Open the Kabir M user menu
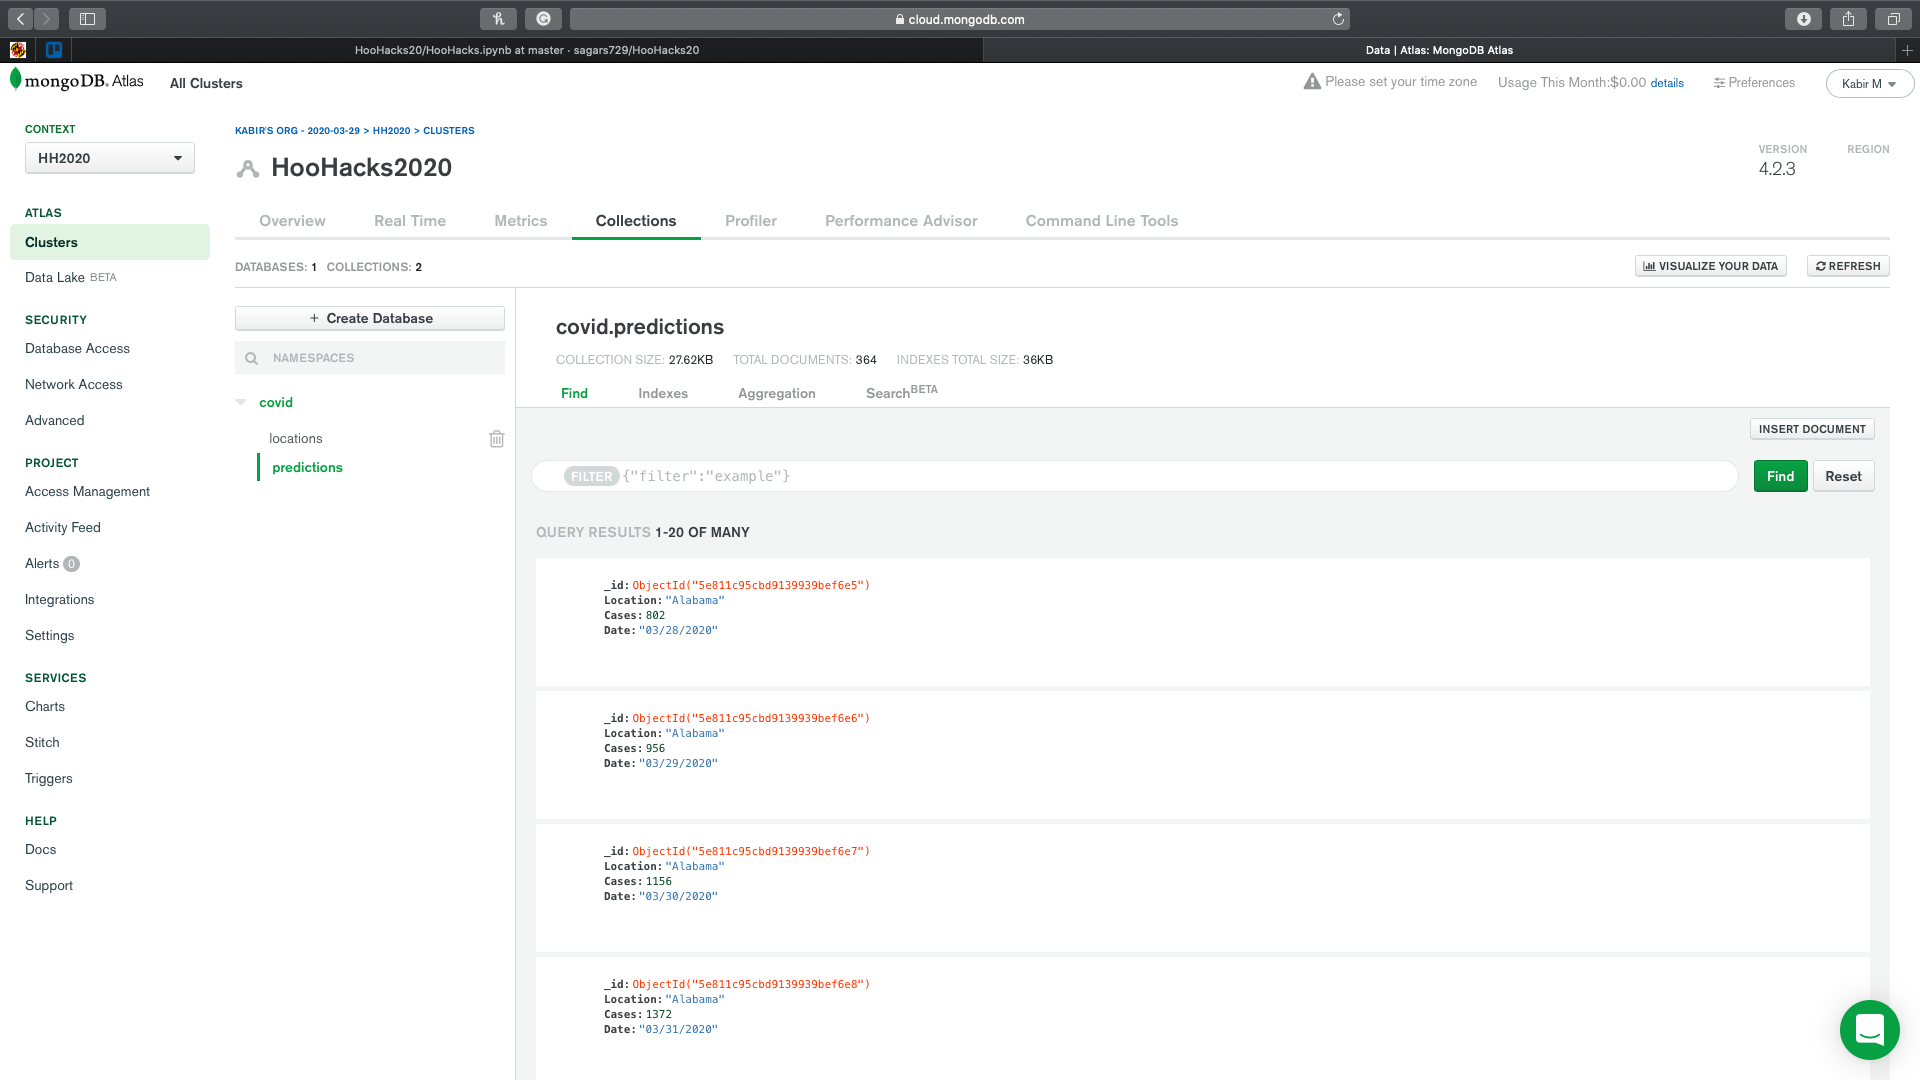Screen dimensions: 1920x1080 [x=1869, y=84]
